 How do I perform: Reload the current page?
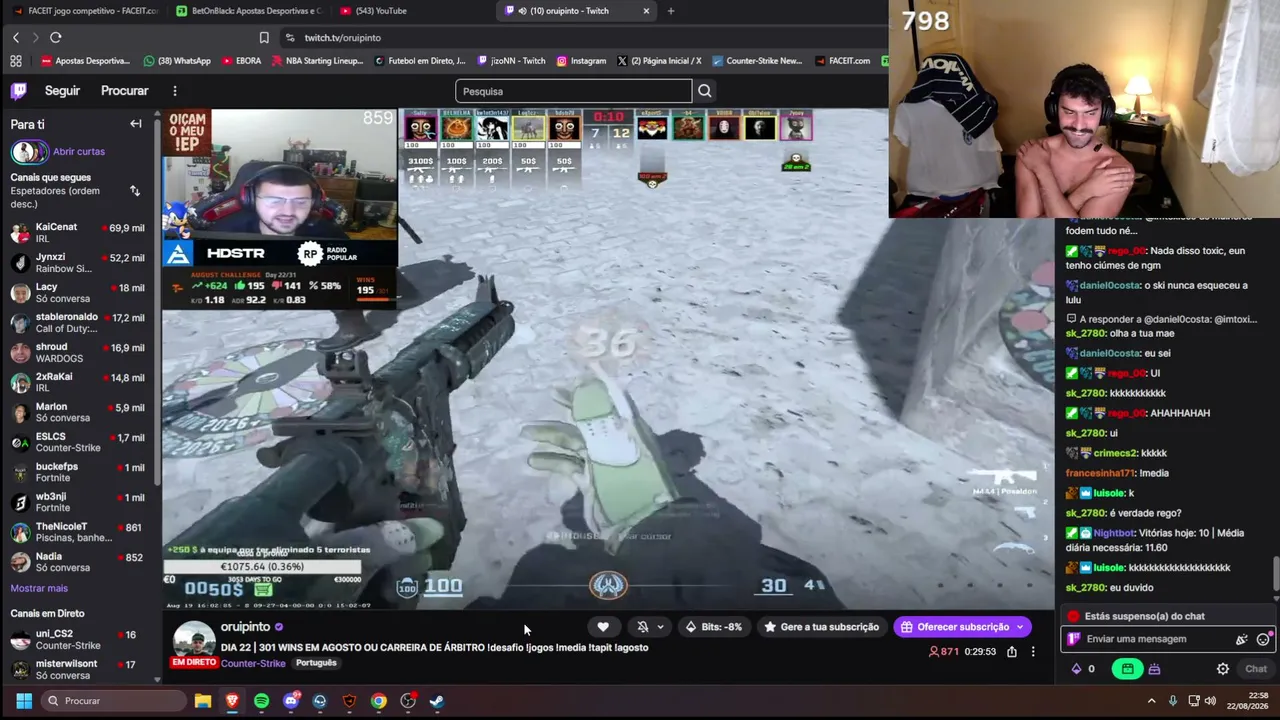(x=56, y=37)
